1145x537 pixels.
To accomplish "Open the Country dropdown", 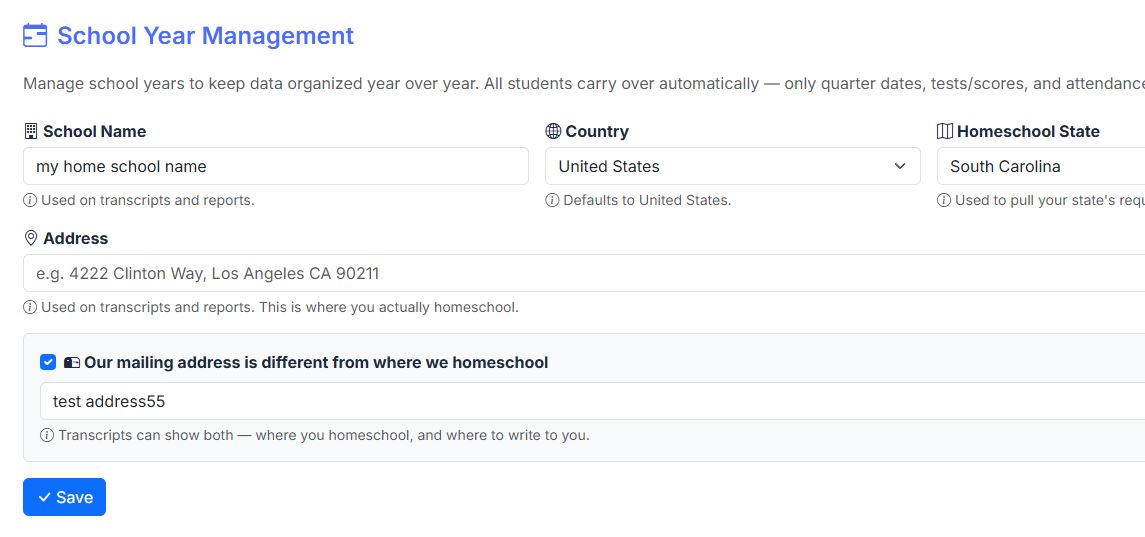I will coord(732,167).
